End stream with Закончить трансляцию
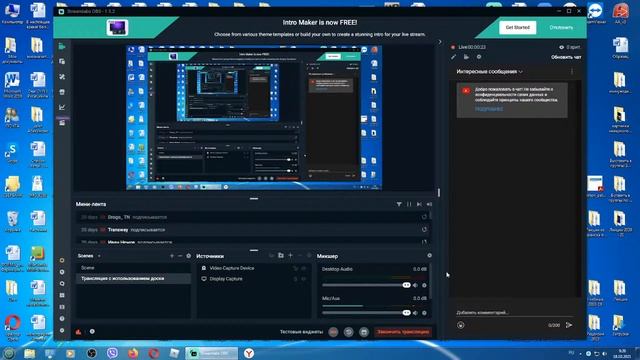 point(403,332)
